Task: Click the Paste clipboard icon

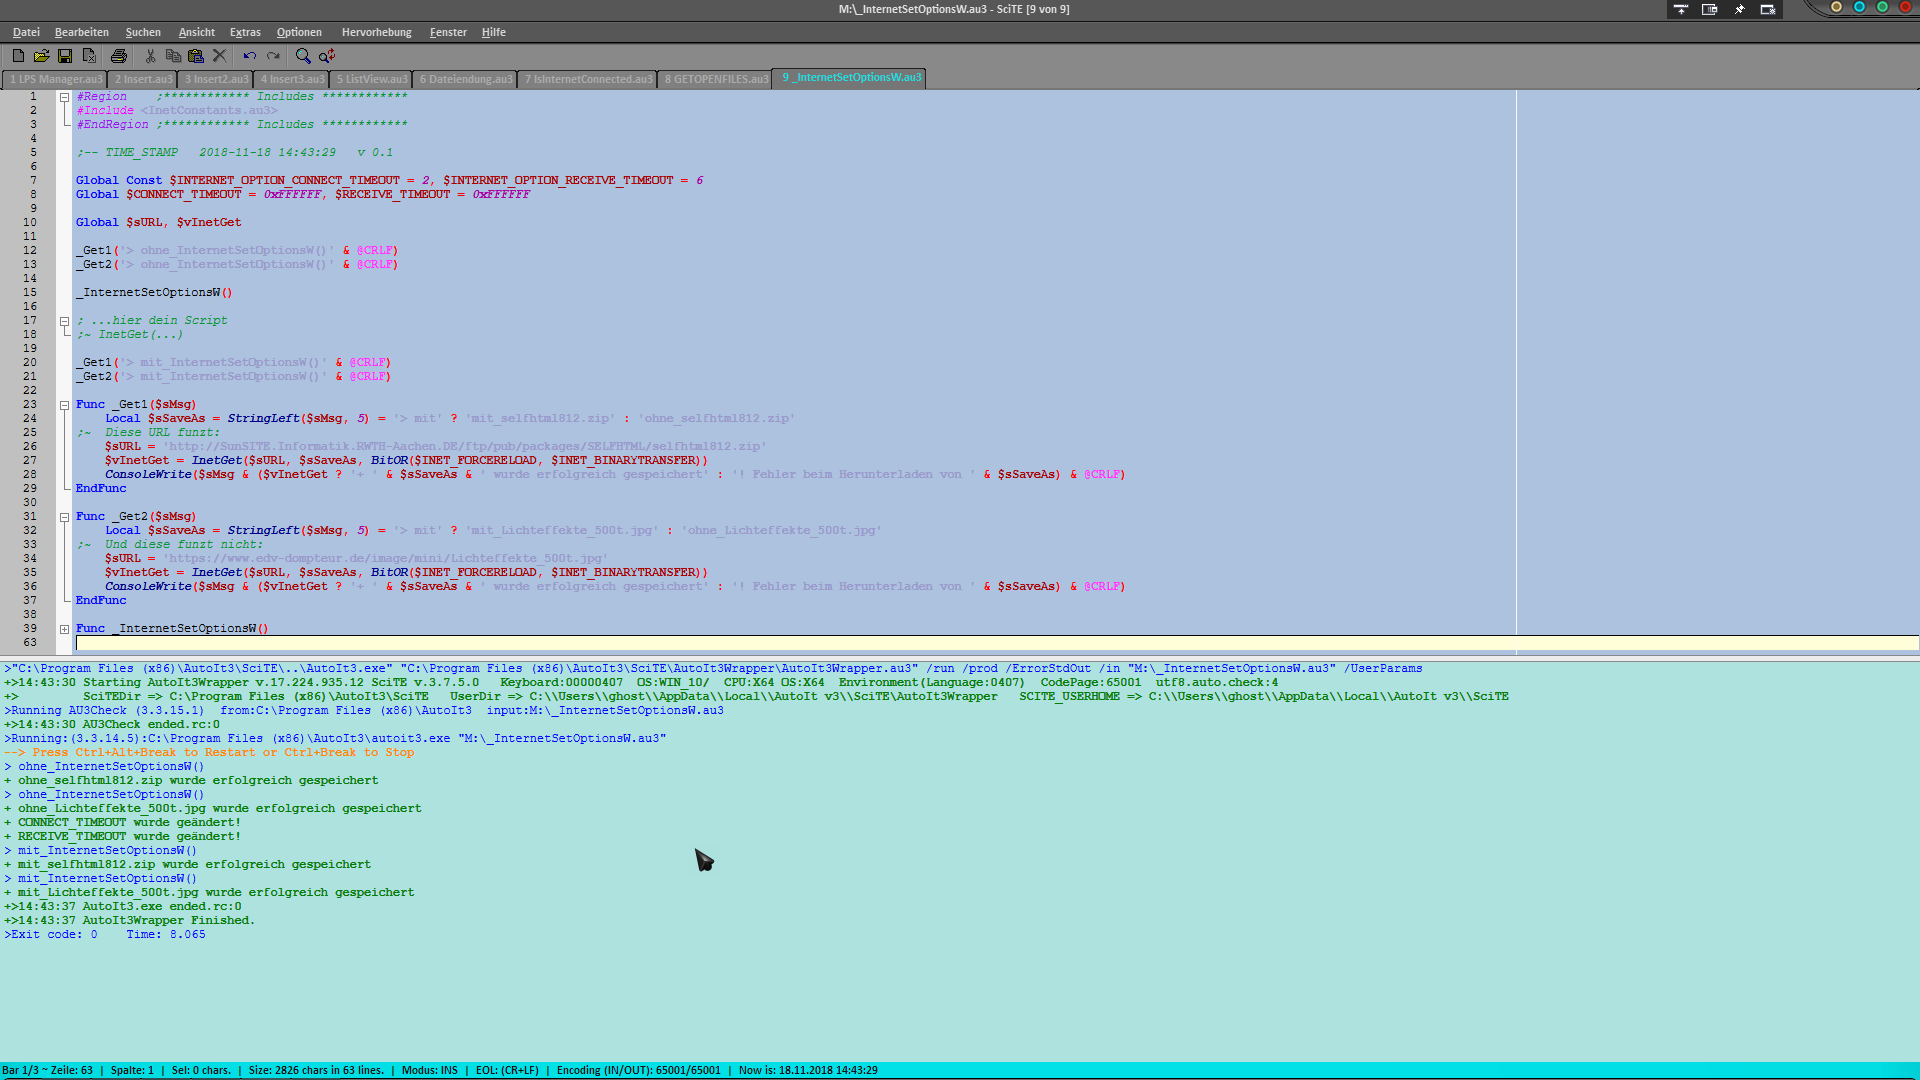Action: coord(196,56)
